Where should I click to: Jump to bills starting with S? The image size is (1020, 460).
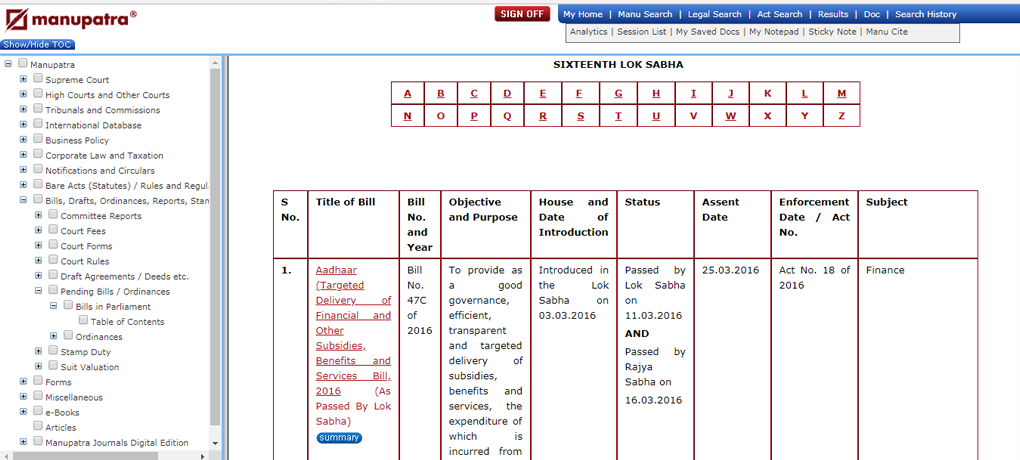[581, 116]
